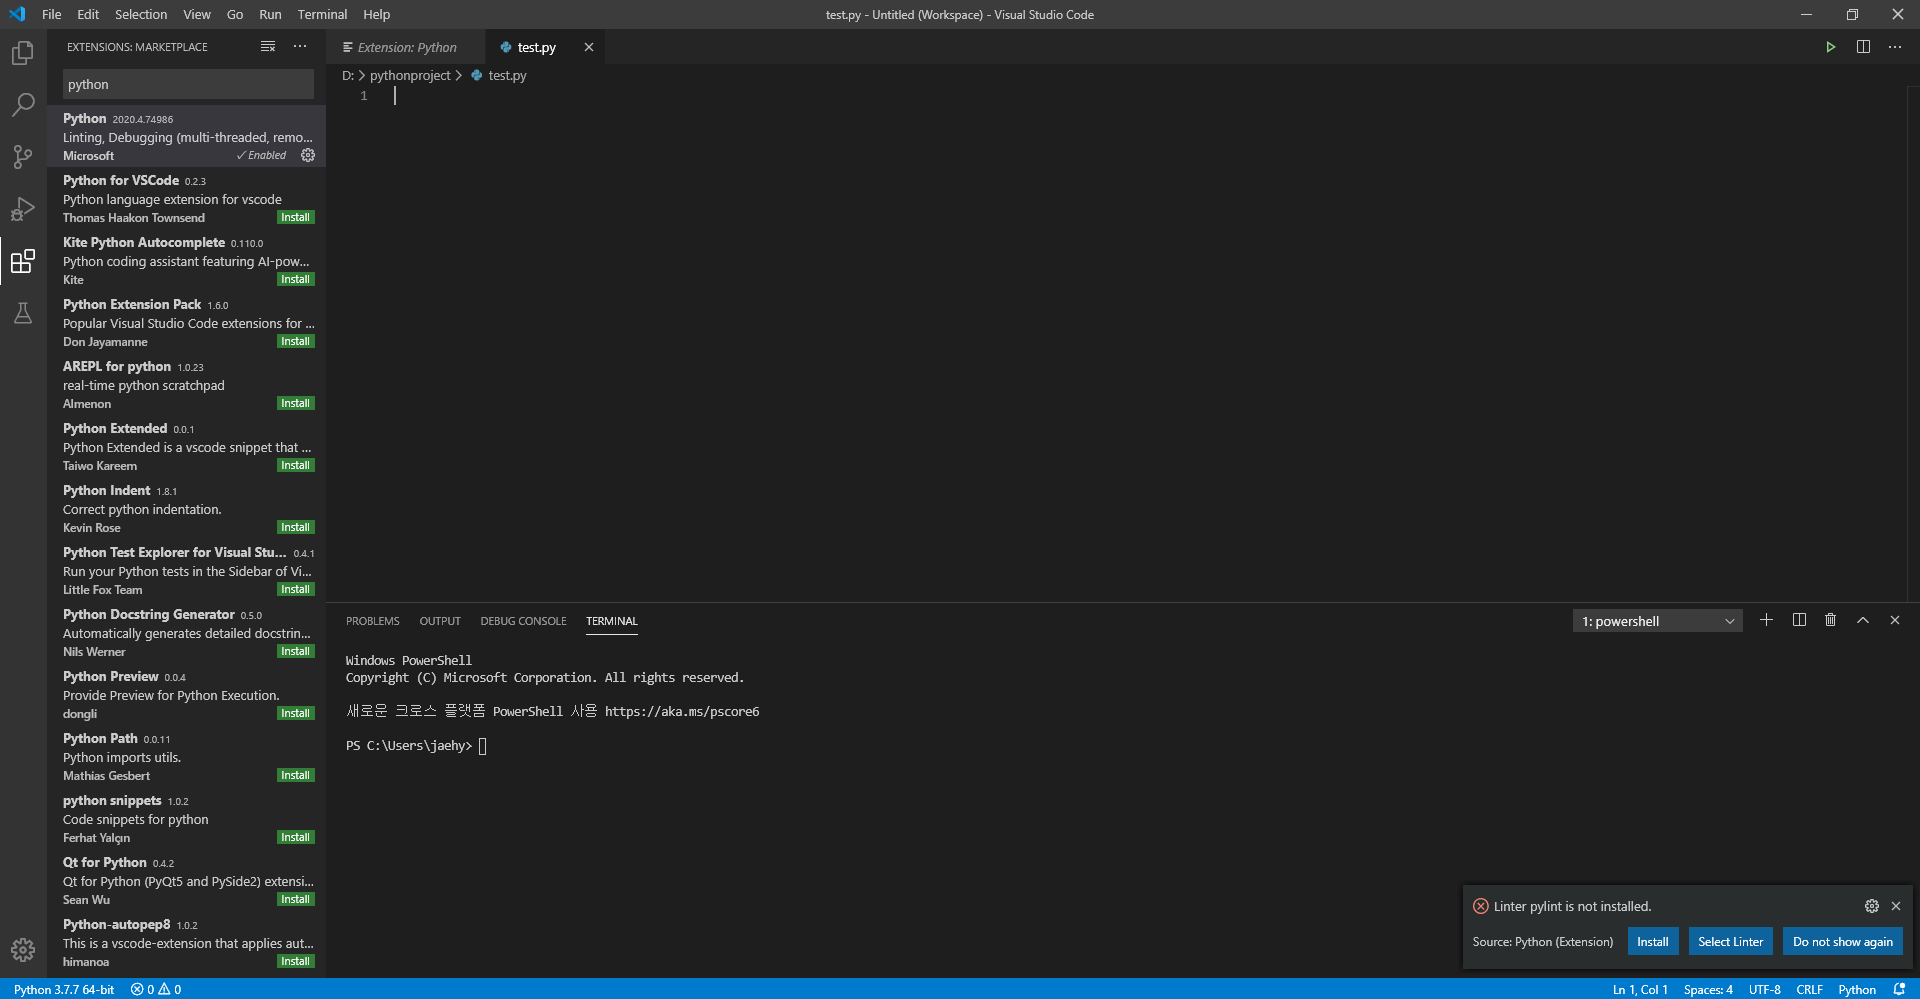1920x999 pixels.
Task: Select Python 3.7.7 64-bit interpreter in status bar
Action: 64,989
